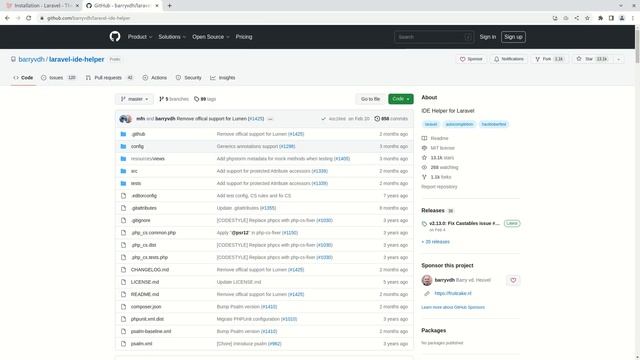Open the Security tab
Viewport: 640px width, 360px height.
point(189,78)
